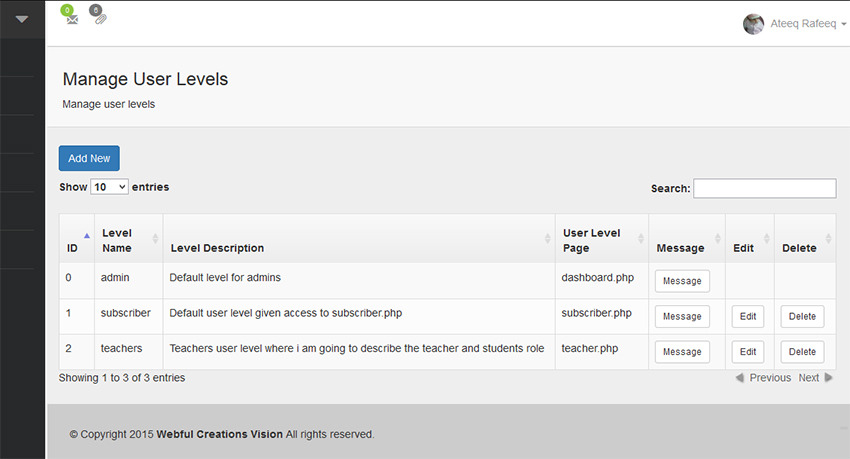Sort by User Level Page column
This screenshot has height=459, width=850.
(602, 238)
